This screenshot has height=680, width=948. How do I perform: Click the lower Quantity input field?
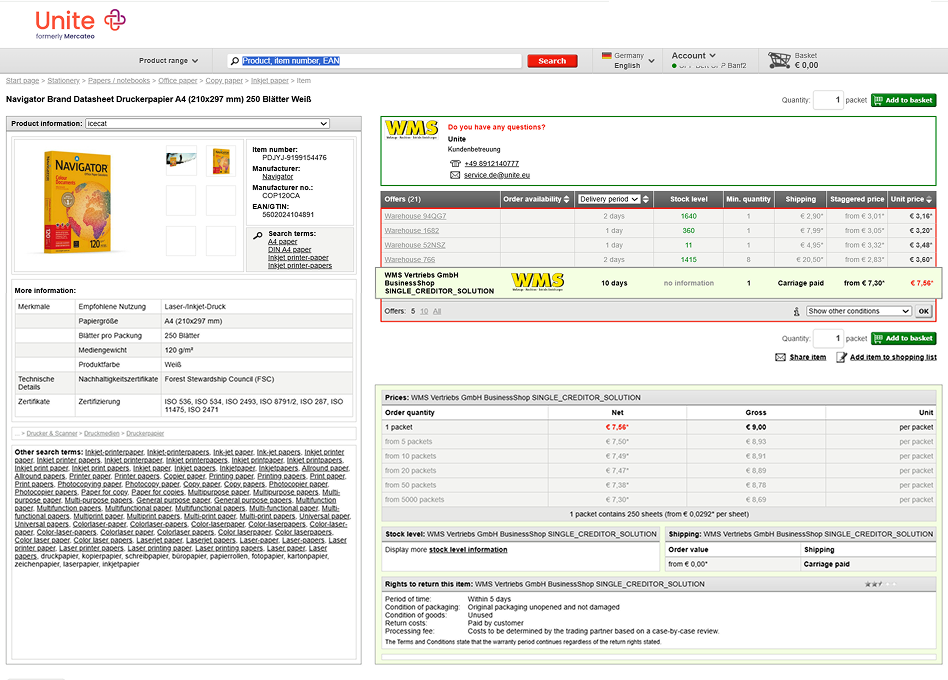coord(828,338)
